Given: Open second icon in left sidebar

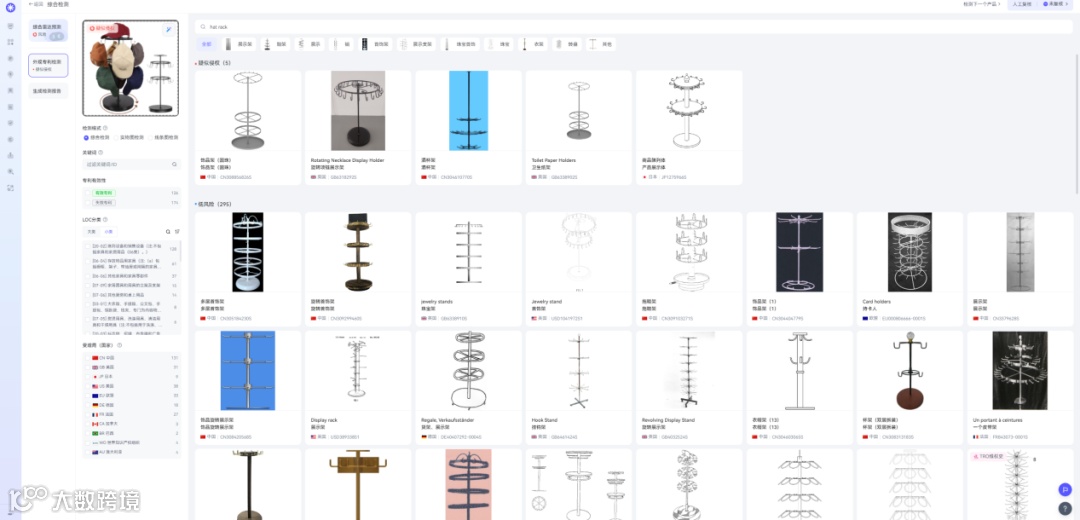Looking at the screenshot, I should click(x=10, y=42).
